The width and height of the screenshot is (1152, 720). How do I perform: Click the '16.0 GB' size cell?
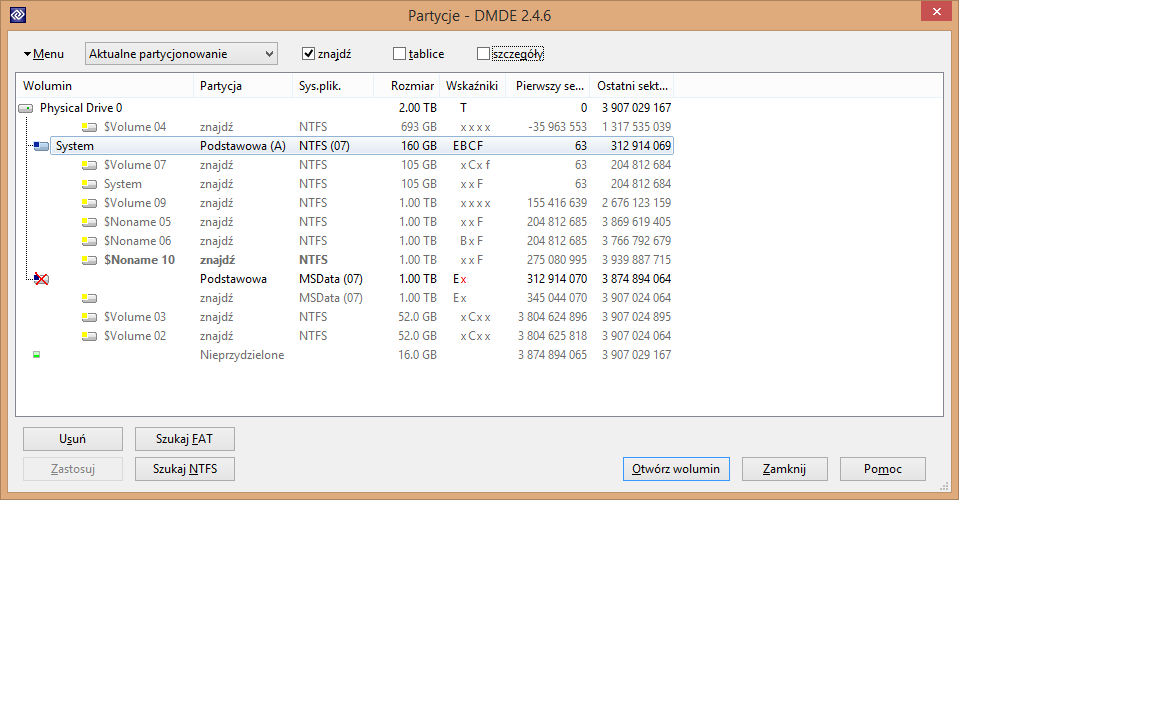click(417, 356)
